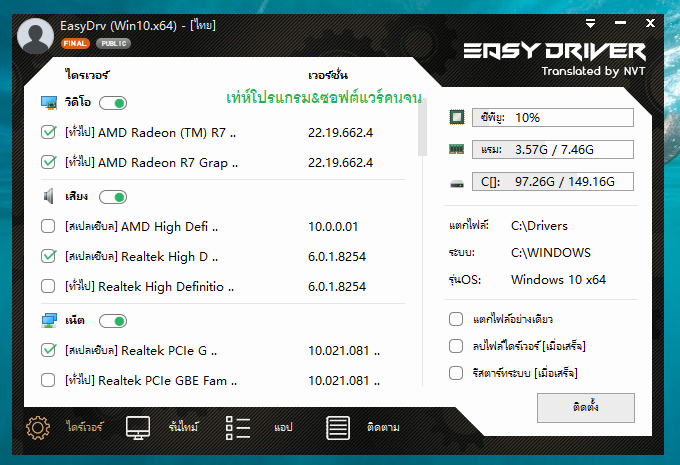
Task: Click the C:\WINDOWS system path
Action: point(551,252)
